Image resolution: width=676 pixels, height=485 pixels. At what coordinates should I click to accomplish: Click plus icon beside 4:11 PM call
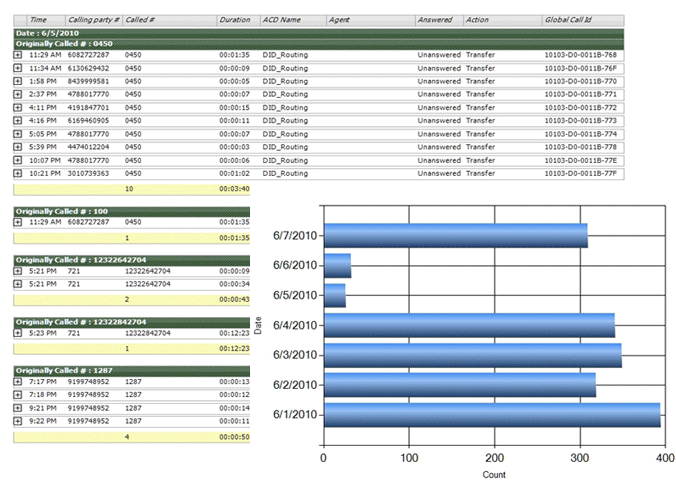point(18,107)
